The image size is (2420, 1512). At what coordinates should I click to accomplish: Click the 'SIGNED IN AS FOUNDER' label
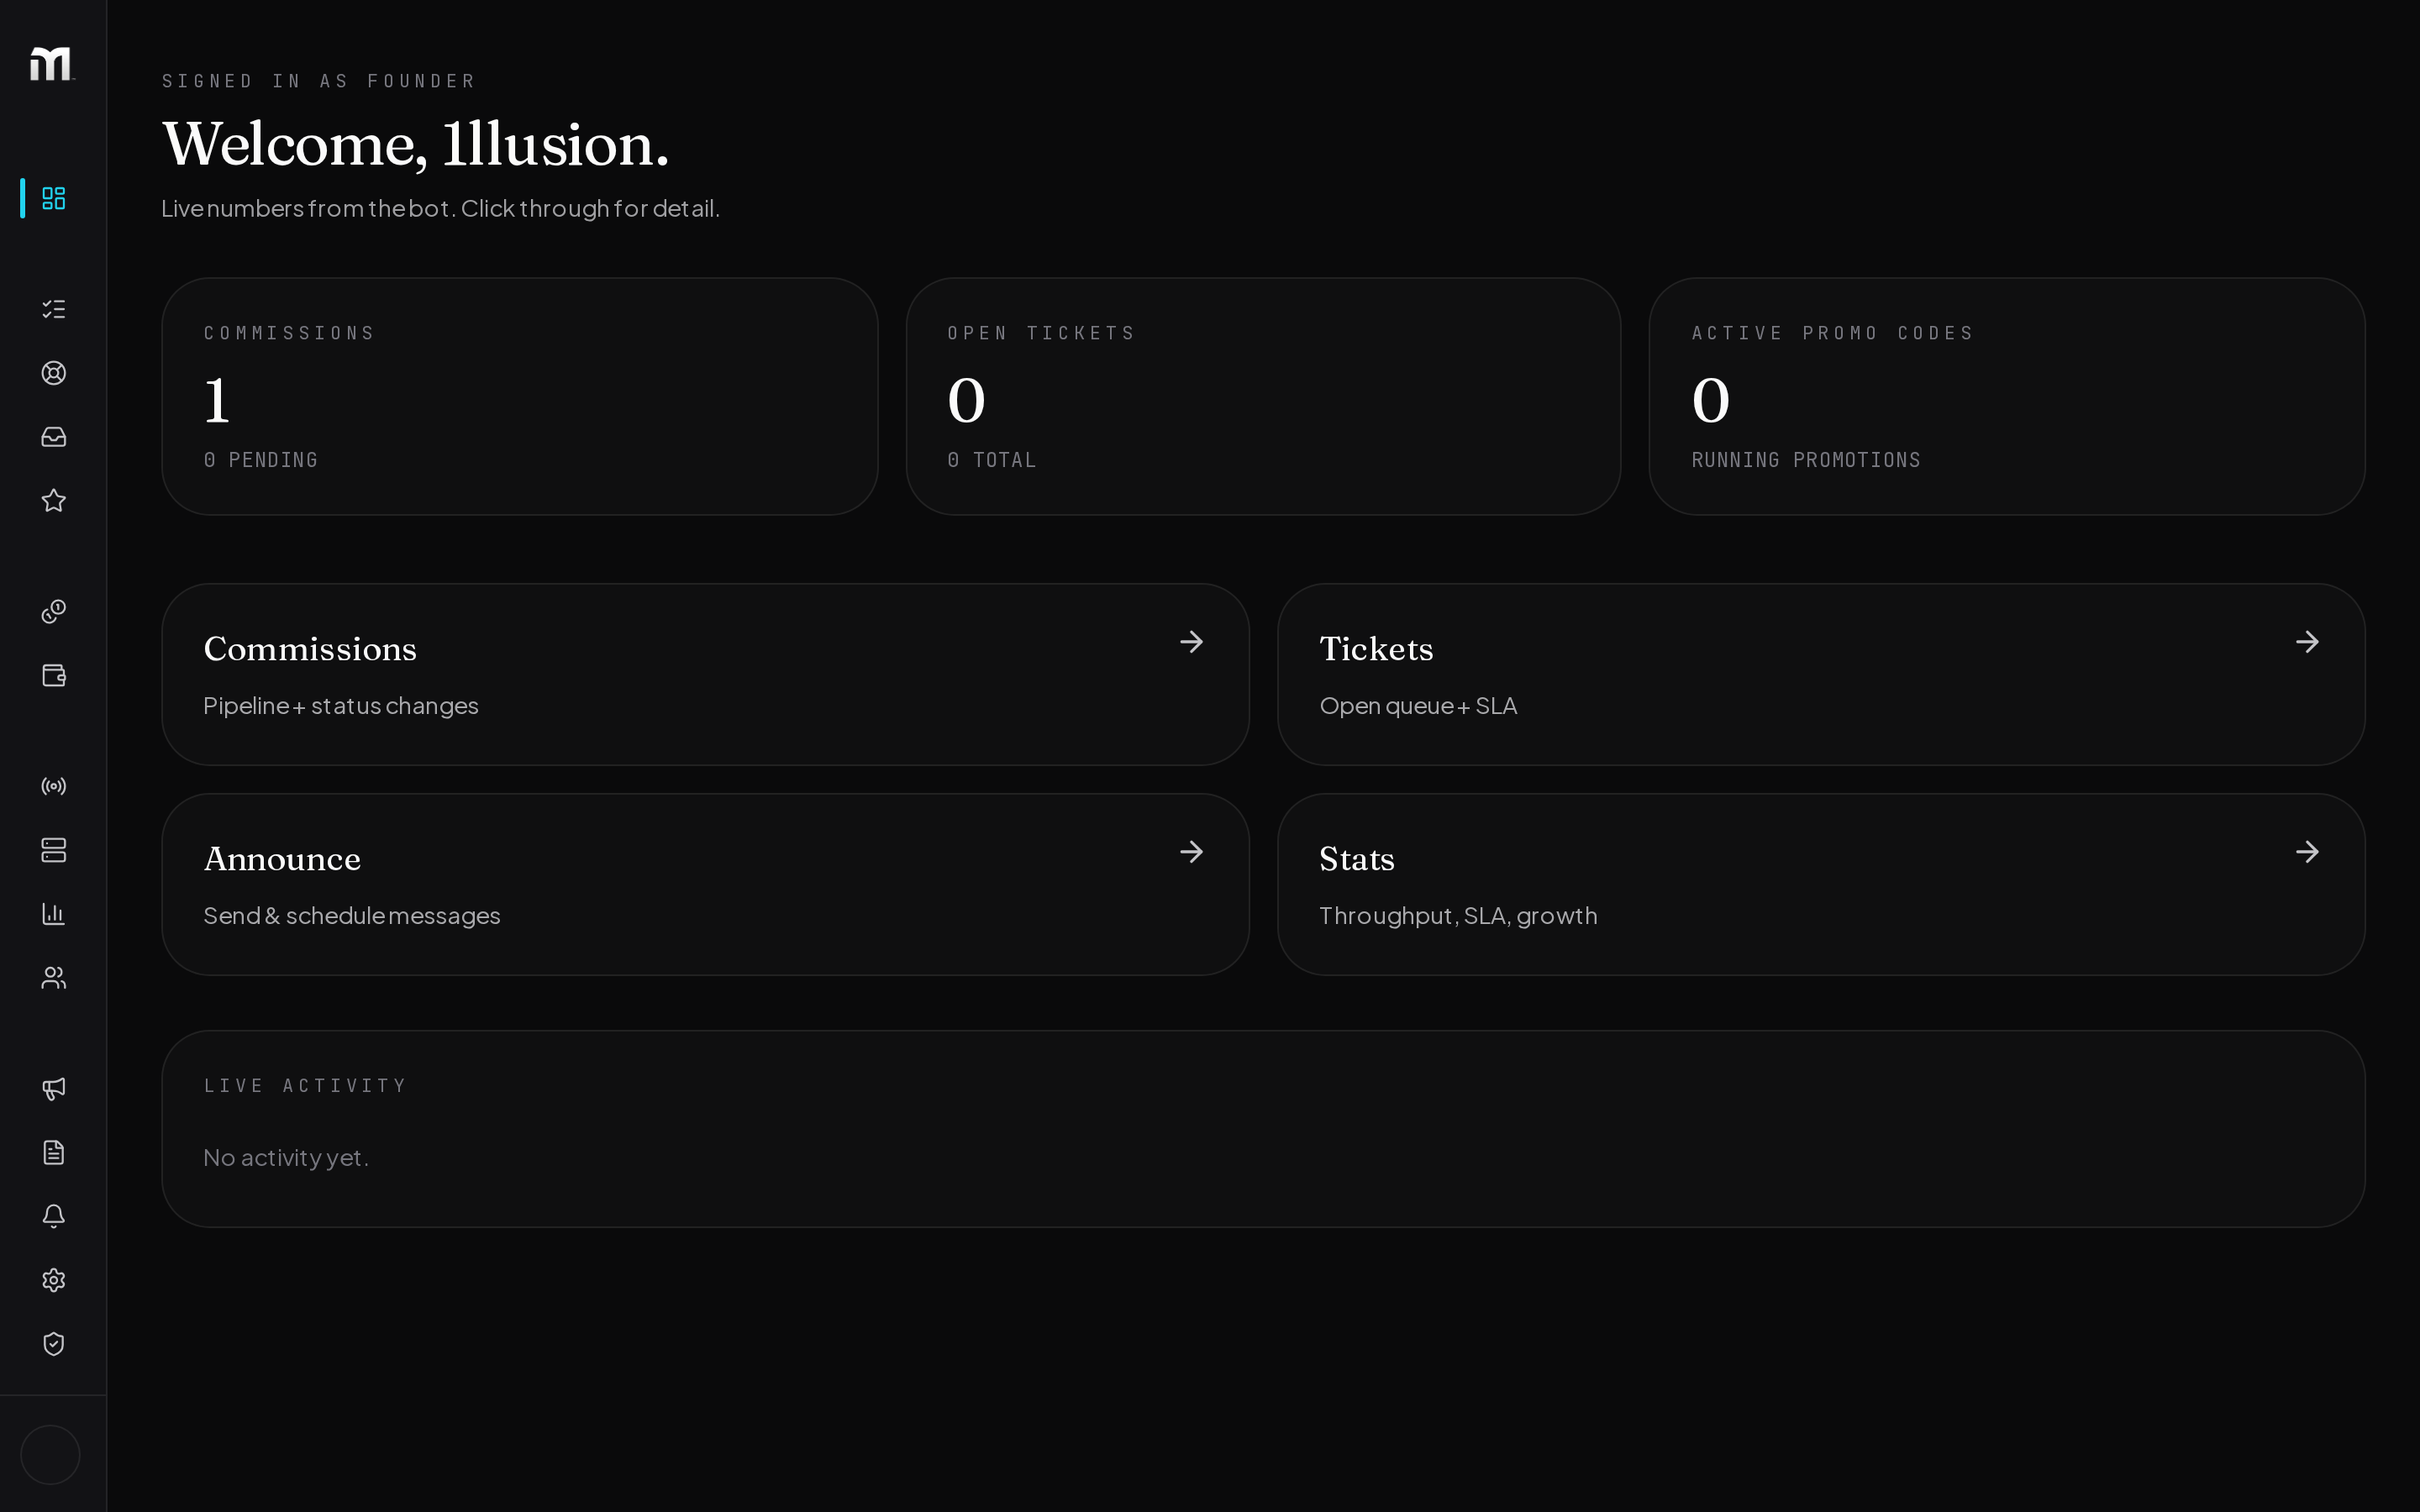[x=319, y=81]
